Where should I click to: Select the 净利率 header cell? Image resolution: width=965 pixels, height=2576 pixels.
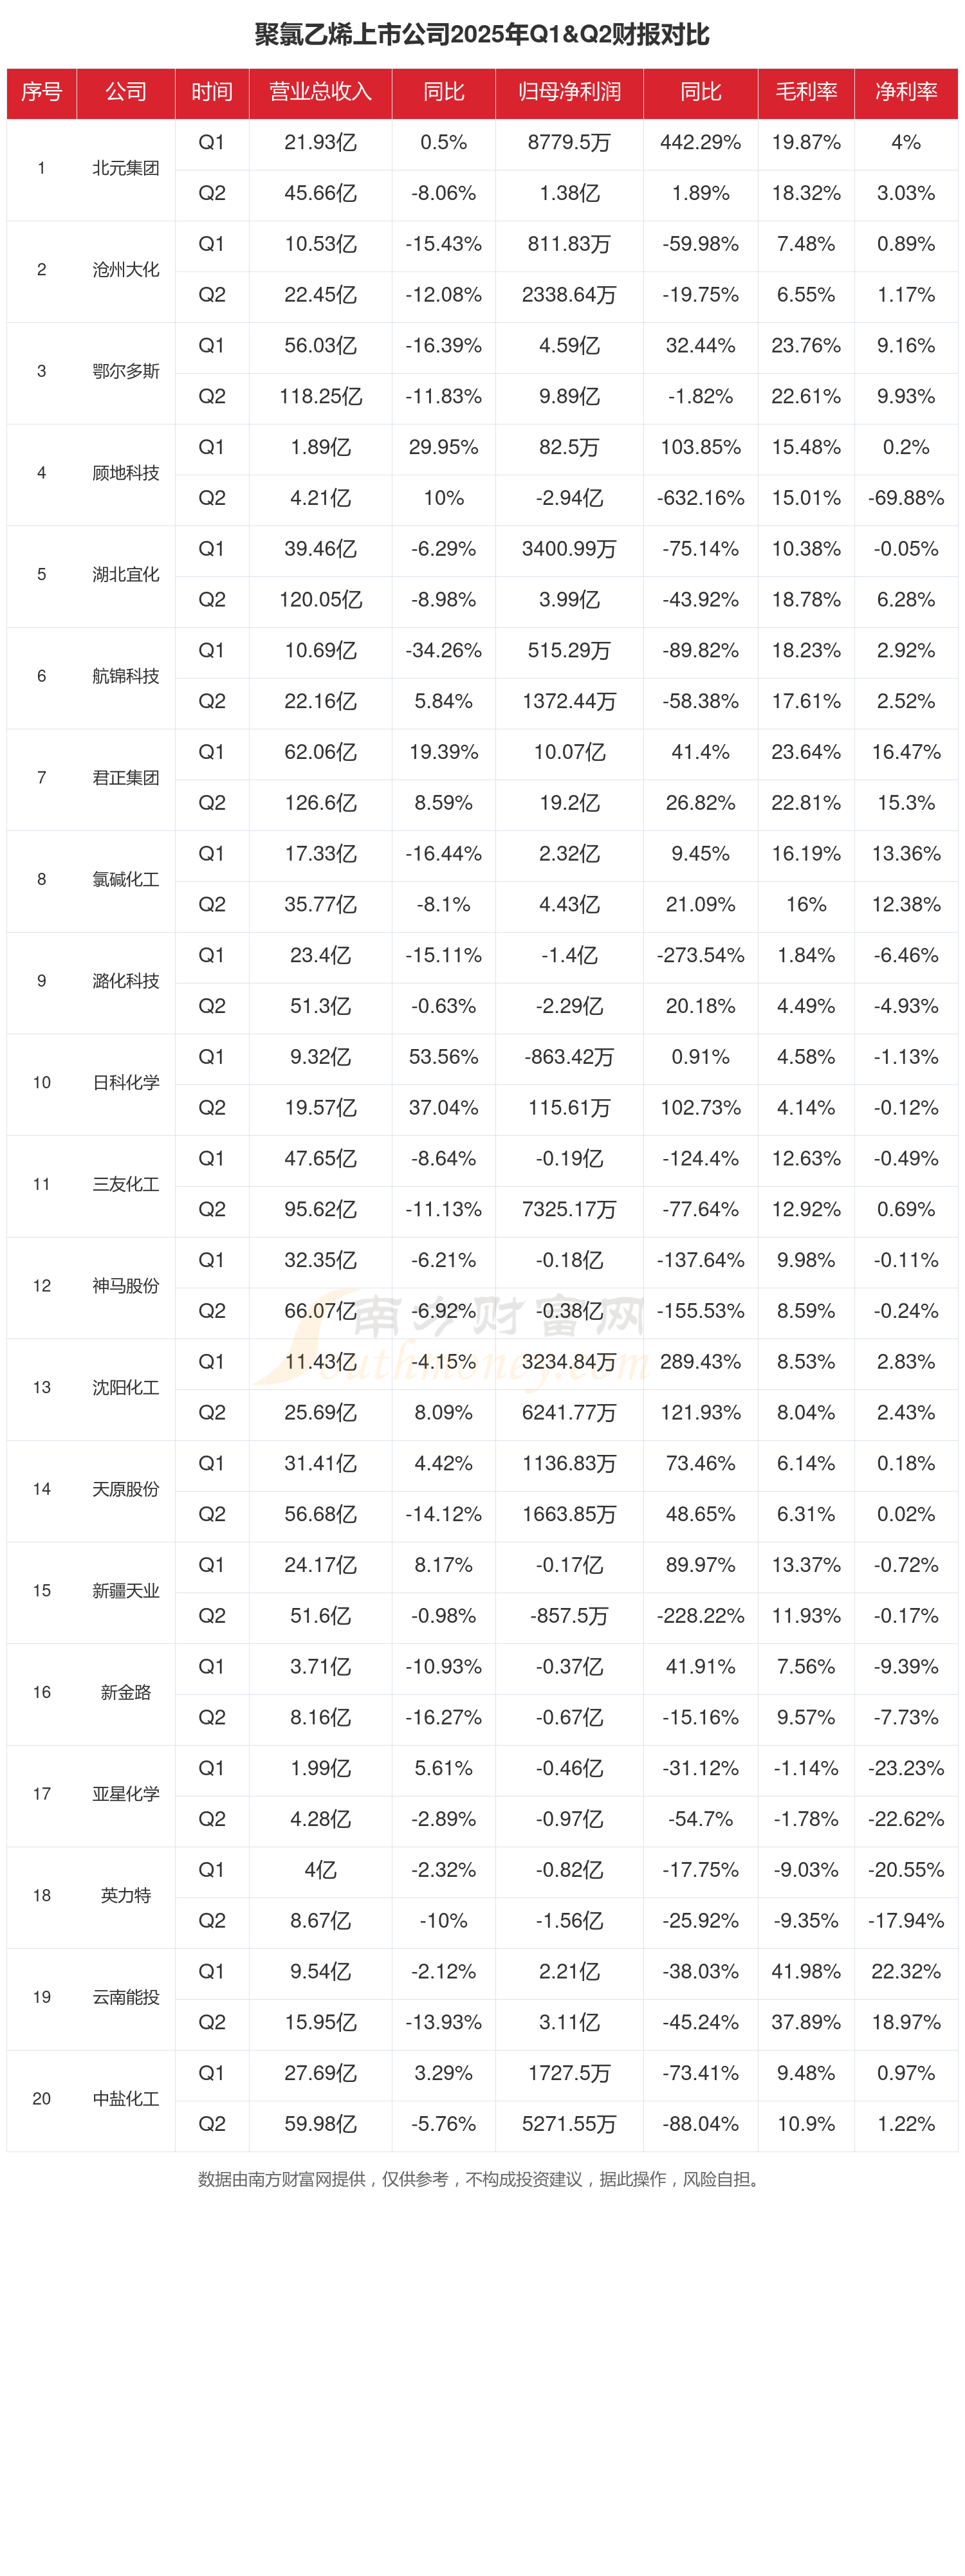coord(906,92)
